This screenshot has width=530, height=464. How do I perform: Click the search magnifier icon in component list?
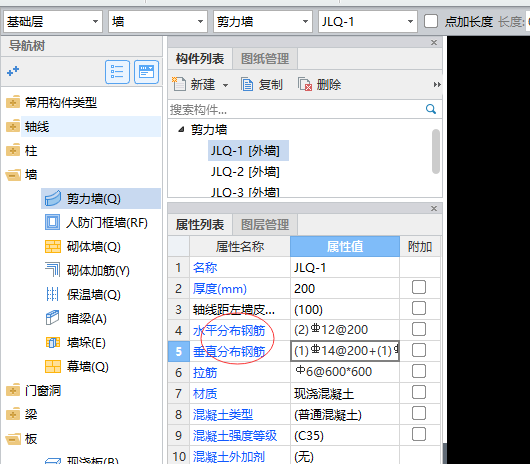coord(431,109)
